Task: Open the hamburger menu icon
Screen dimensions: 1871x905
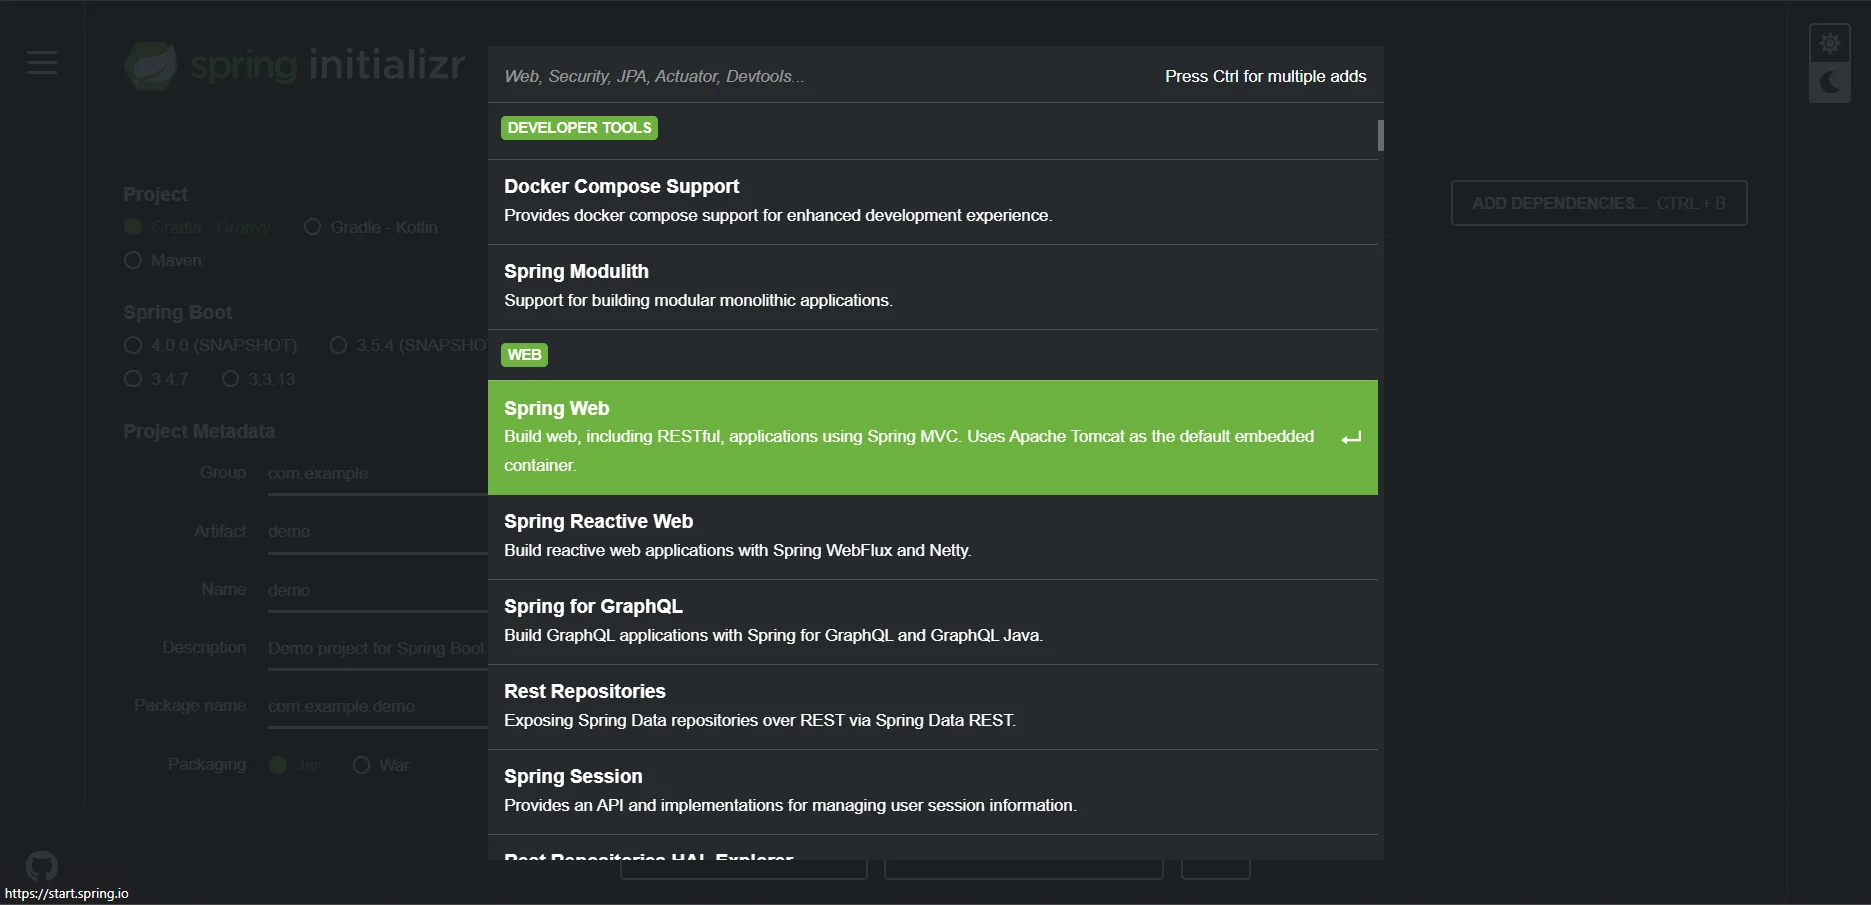Action: (42, 63)
